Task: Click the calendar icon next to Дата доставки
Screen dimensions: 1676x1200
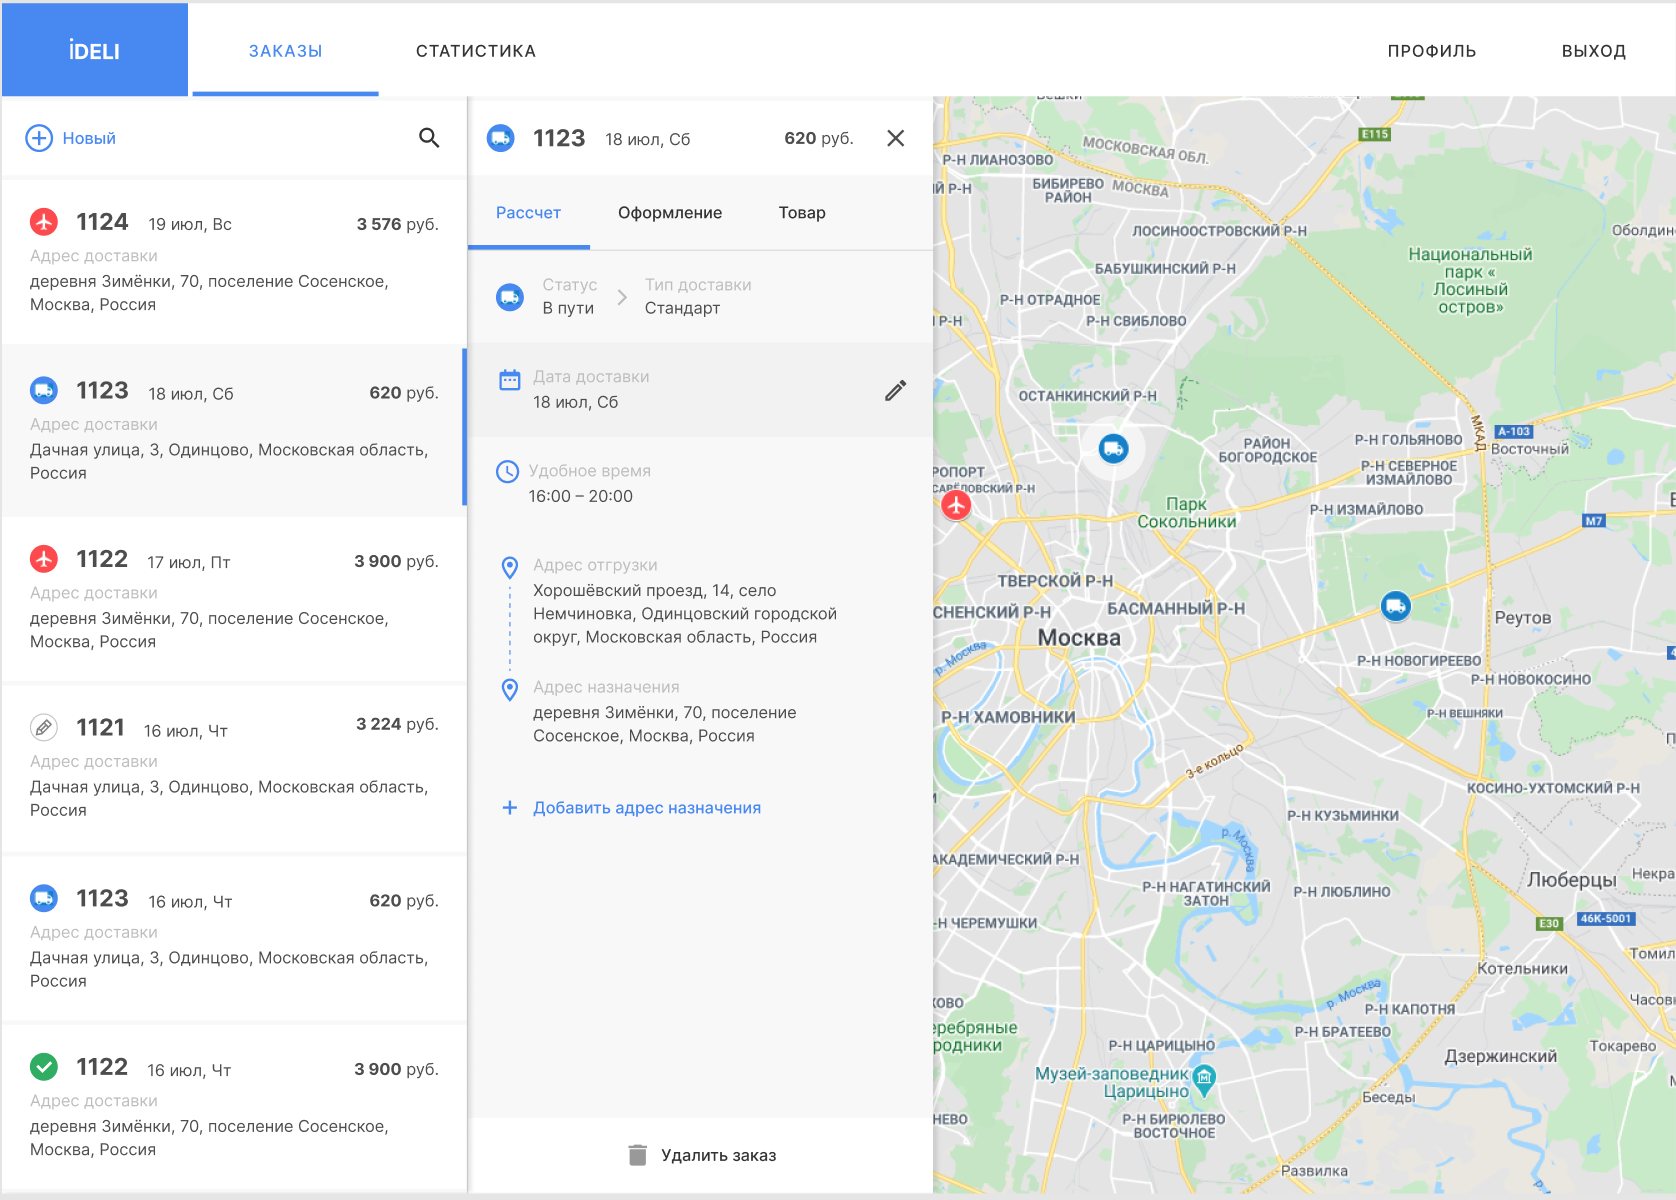Action: [x=510, y=380]
